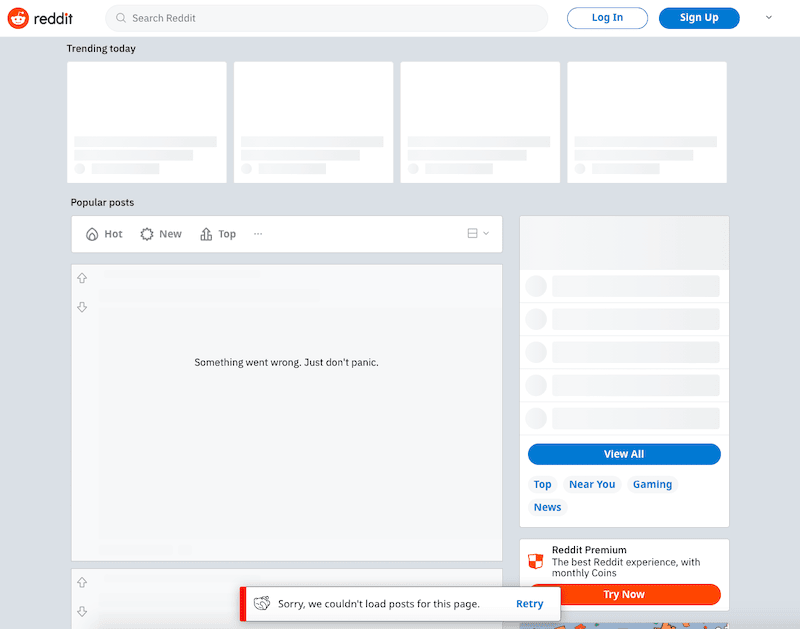
Task: Sort posts by Top
Action: click(x=218, y=234)
